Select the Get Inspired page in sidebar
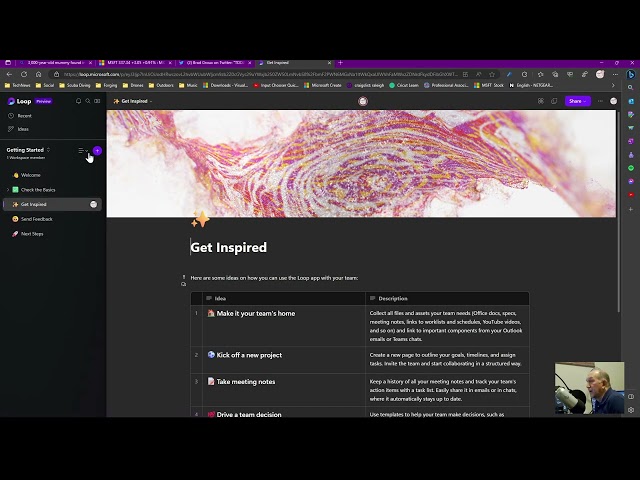 coord(52,204)
